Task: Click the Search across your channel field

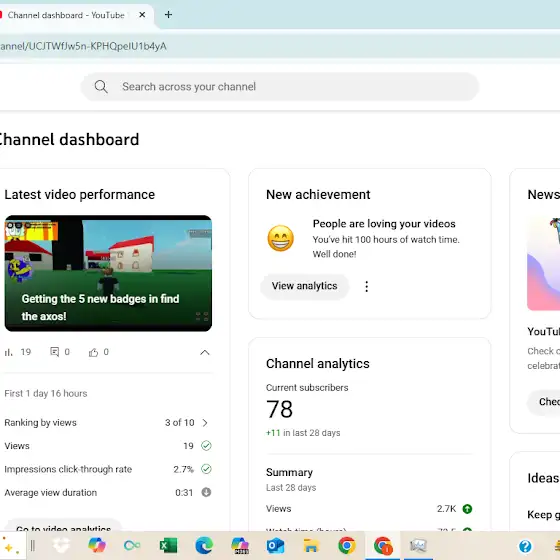Action: 280,87
